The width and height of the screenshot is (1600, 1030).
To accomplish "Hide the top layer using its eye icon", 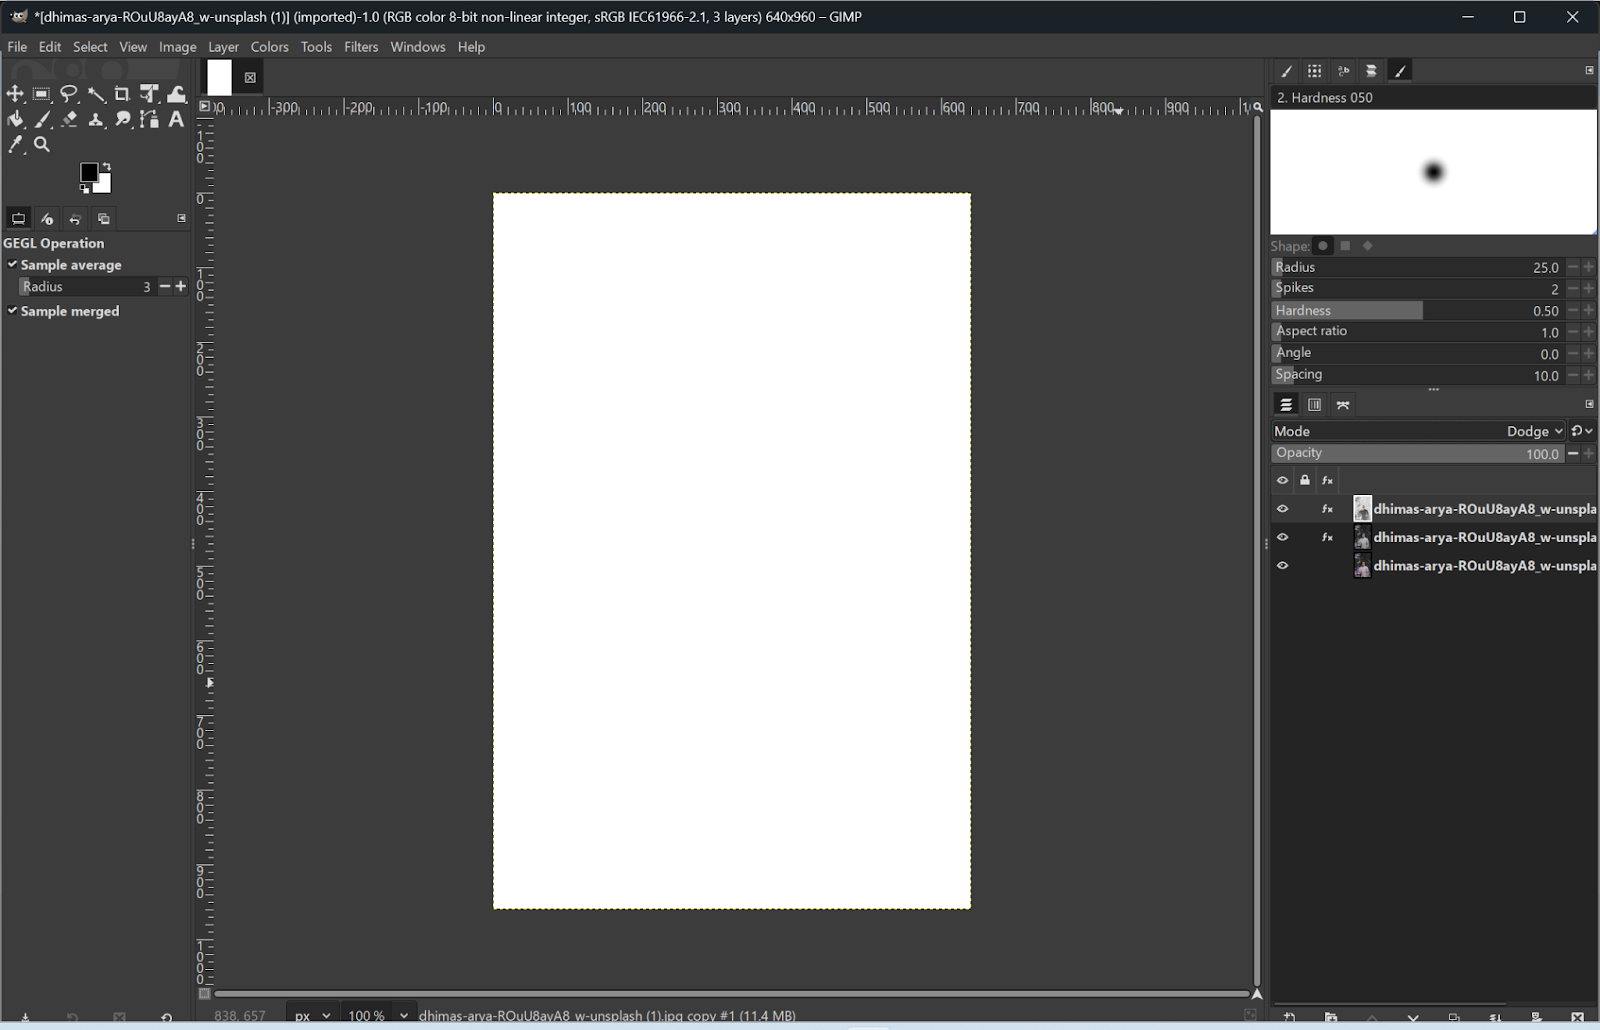I will coord(1282,509).
